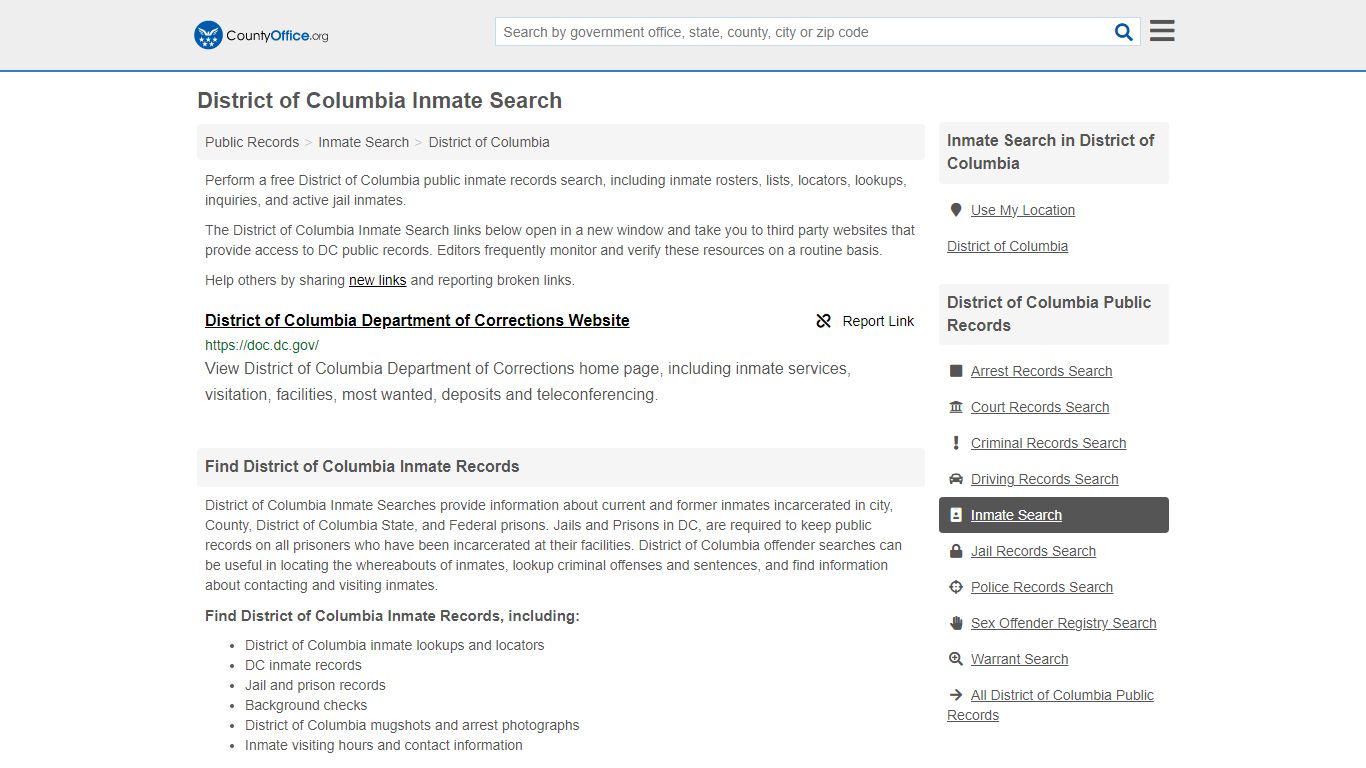Viewport: 1366px width, 768px height.
Task: Click 'Find District of Columbia Inmate Records' heading
Action: pyautogui.click(x=362, y=466)
